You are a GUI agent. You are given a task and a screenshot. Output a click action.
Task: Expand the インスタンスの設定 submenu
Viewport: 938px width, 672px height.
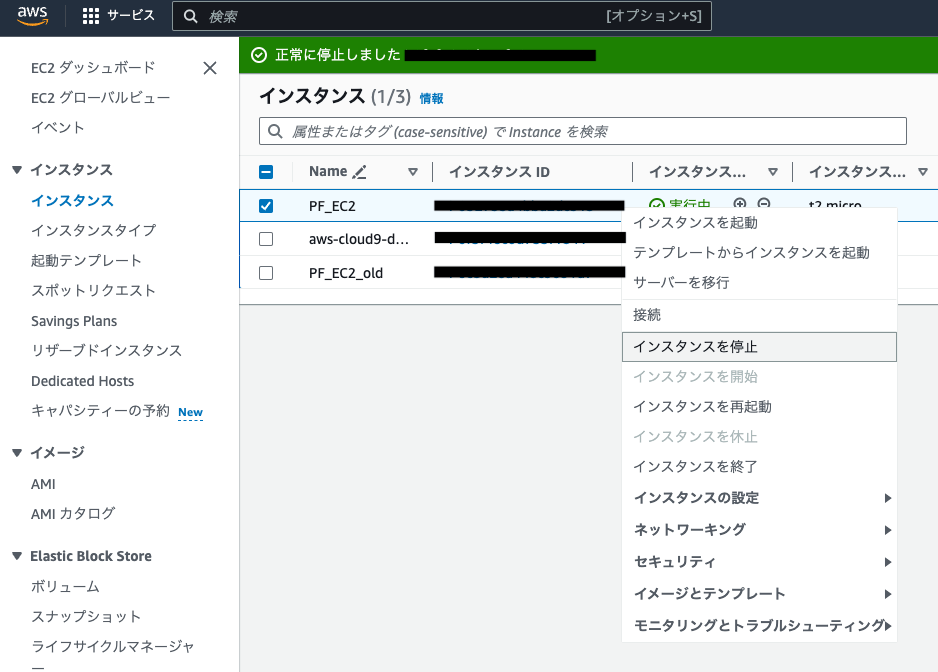pyautogui.click(x=759, y=498)
